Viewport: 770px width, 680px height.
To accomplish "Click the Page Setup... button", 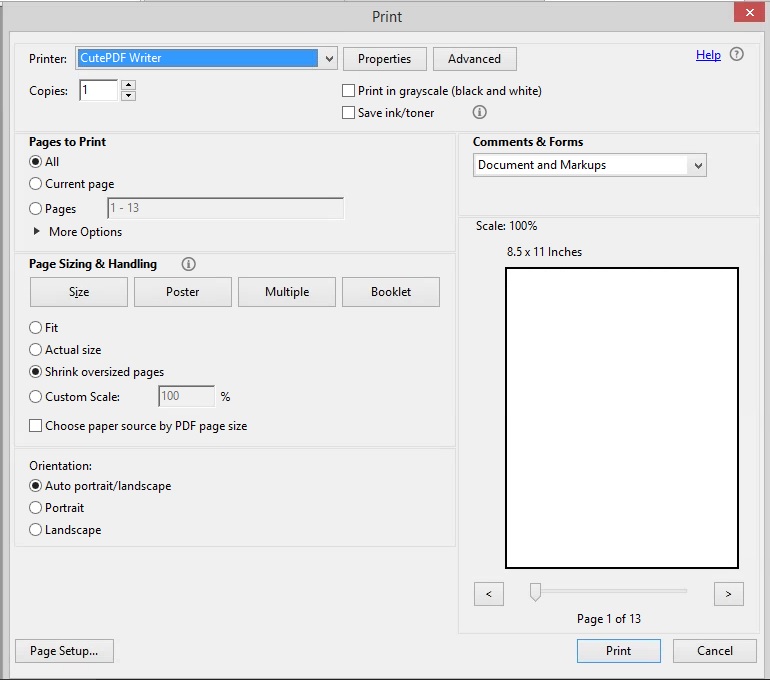I will coord(64,651).
